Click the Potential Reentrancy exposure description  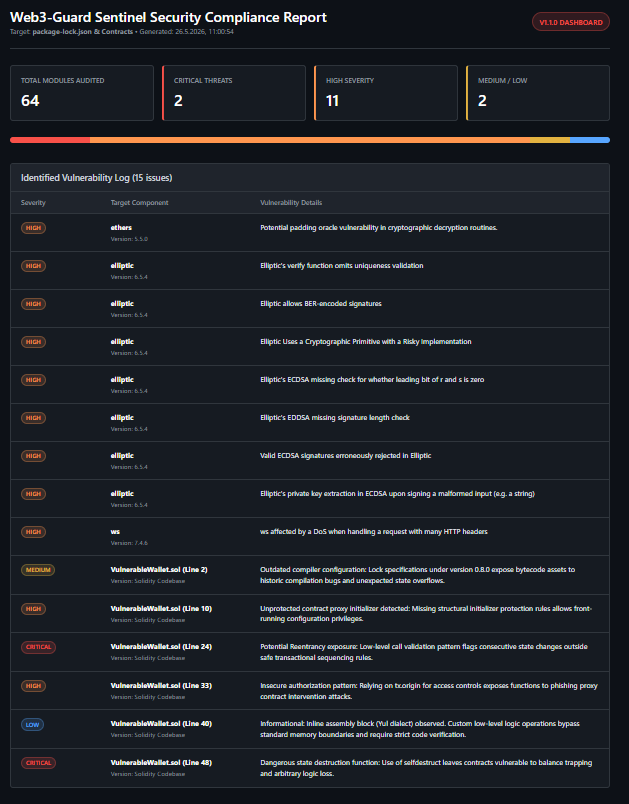tap(424, 652)
